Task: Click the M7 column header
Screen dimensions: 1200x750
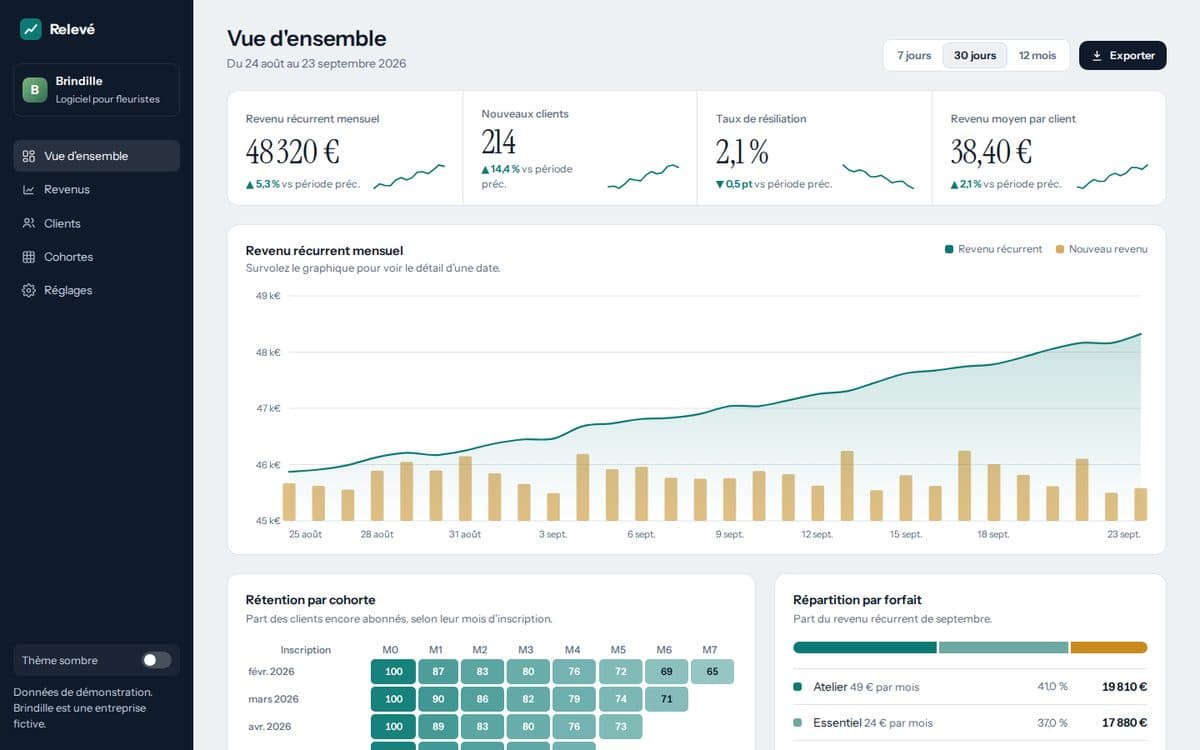Action: (x=710, y=650)
